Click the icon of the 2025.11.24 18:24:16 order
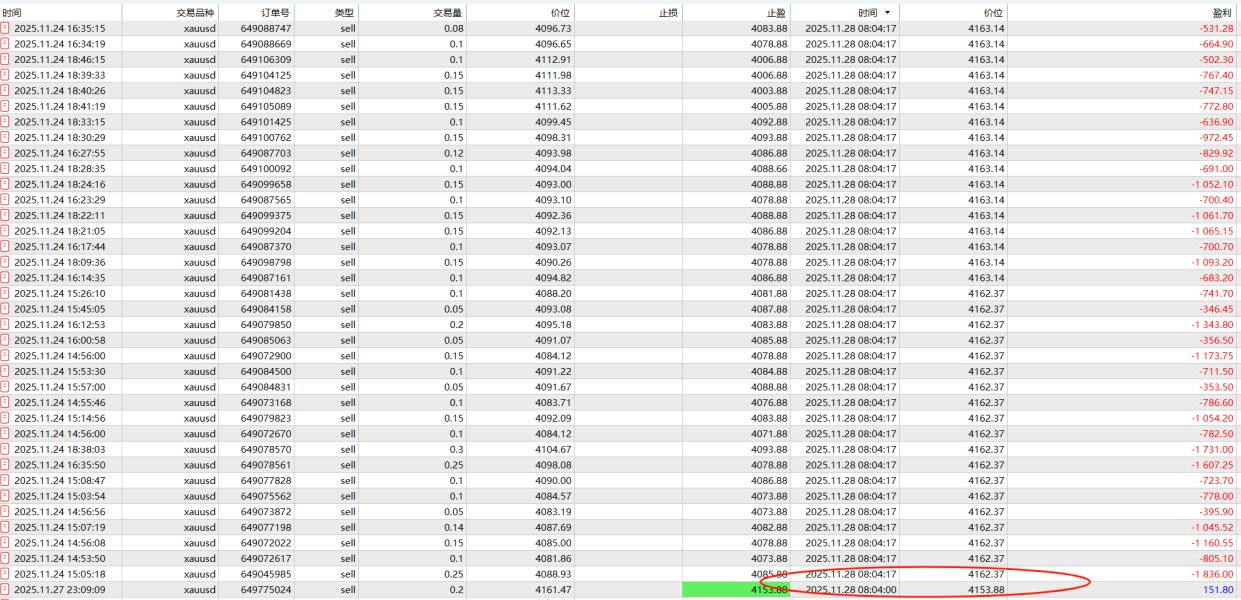The width and height of the screenshot is (1241, 600). 5,184
